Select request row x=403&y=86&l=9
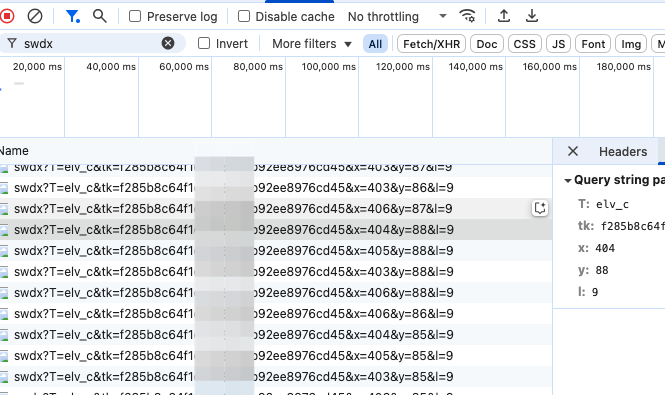This screenshot has height=395, width=665. [x=276, y=188]
